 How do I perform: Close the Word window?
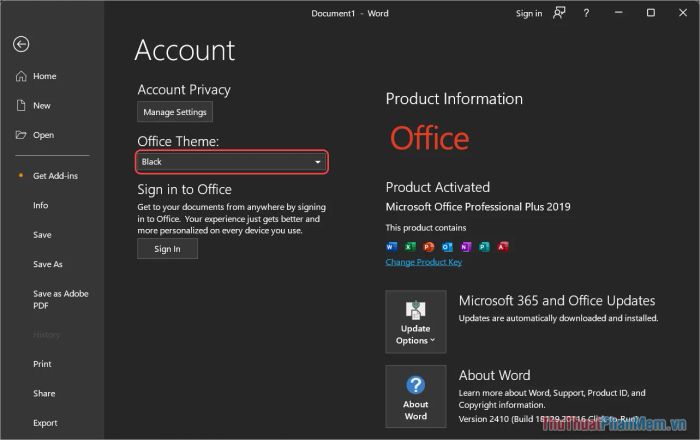coord(683,13)
